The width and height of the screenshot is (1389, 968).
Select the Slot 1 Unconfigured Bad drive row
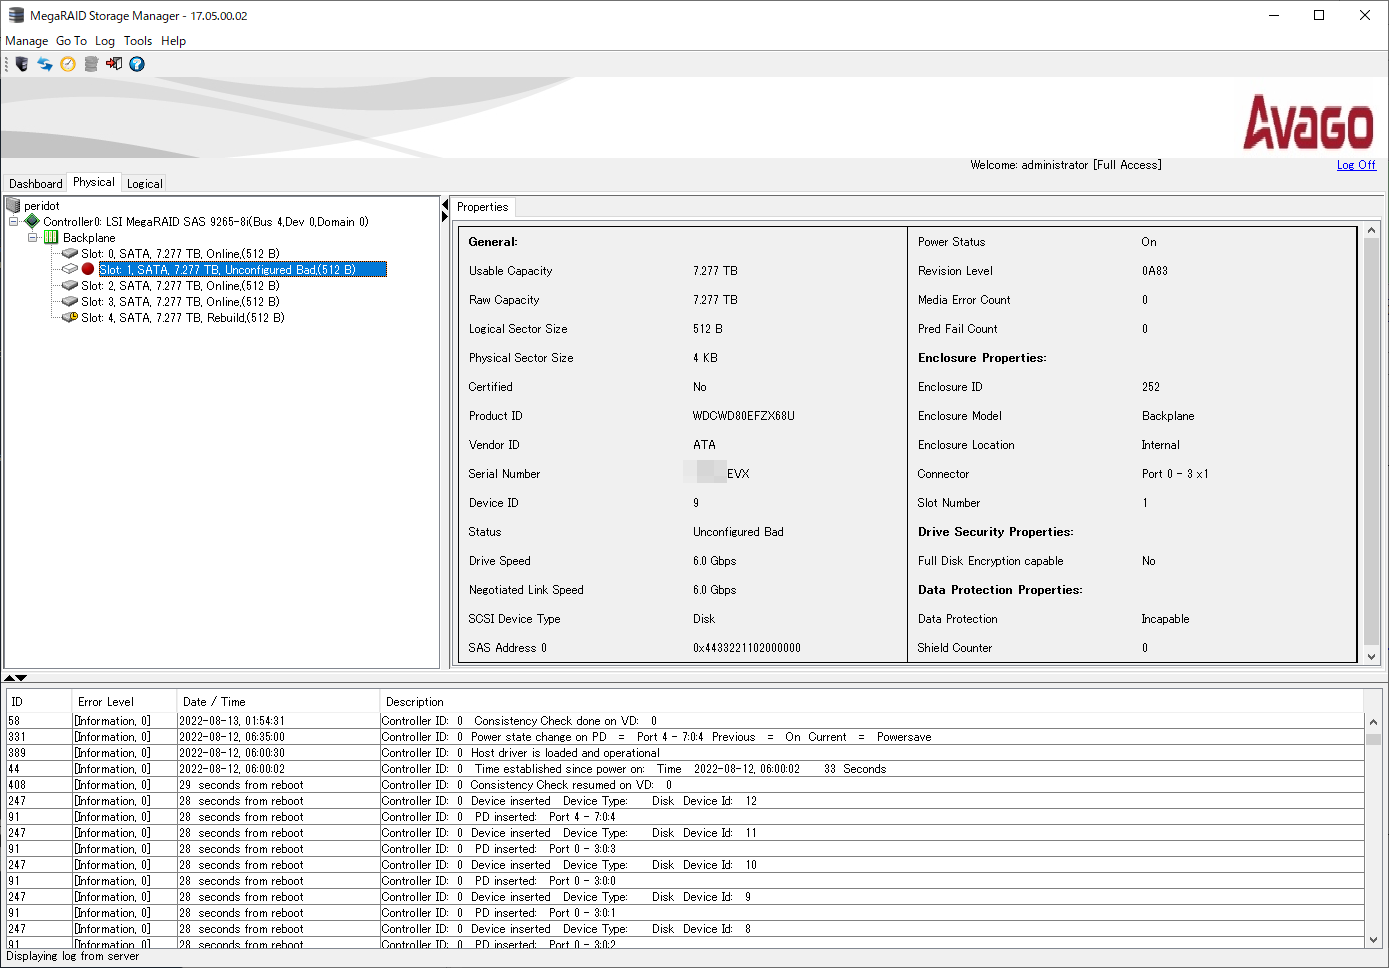coord(242,270)
